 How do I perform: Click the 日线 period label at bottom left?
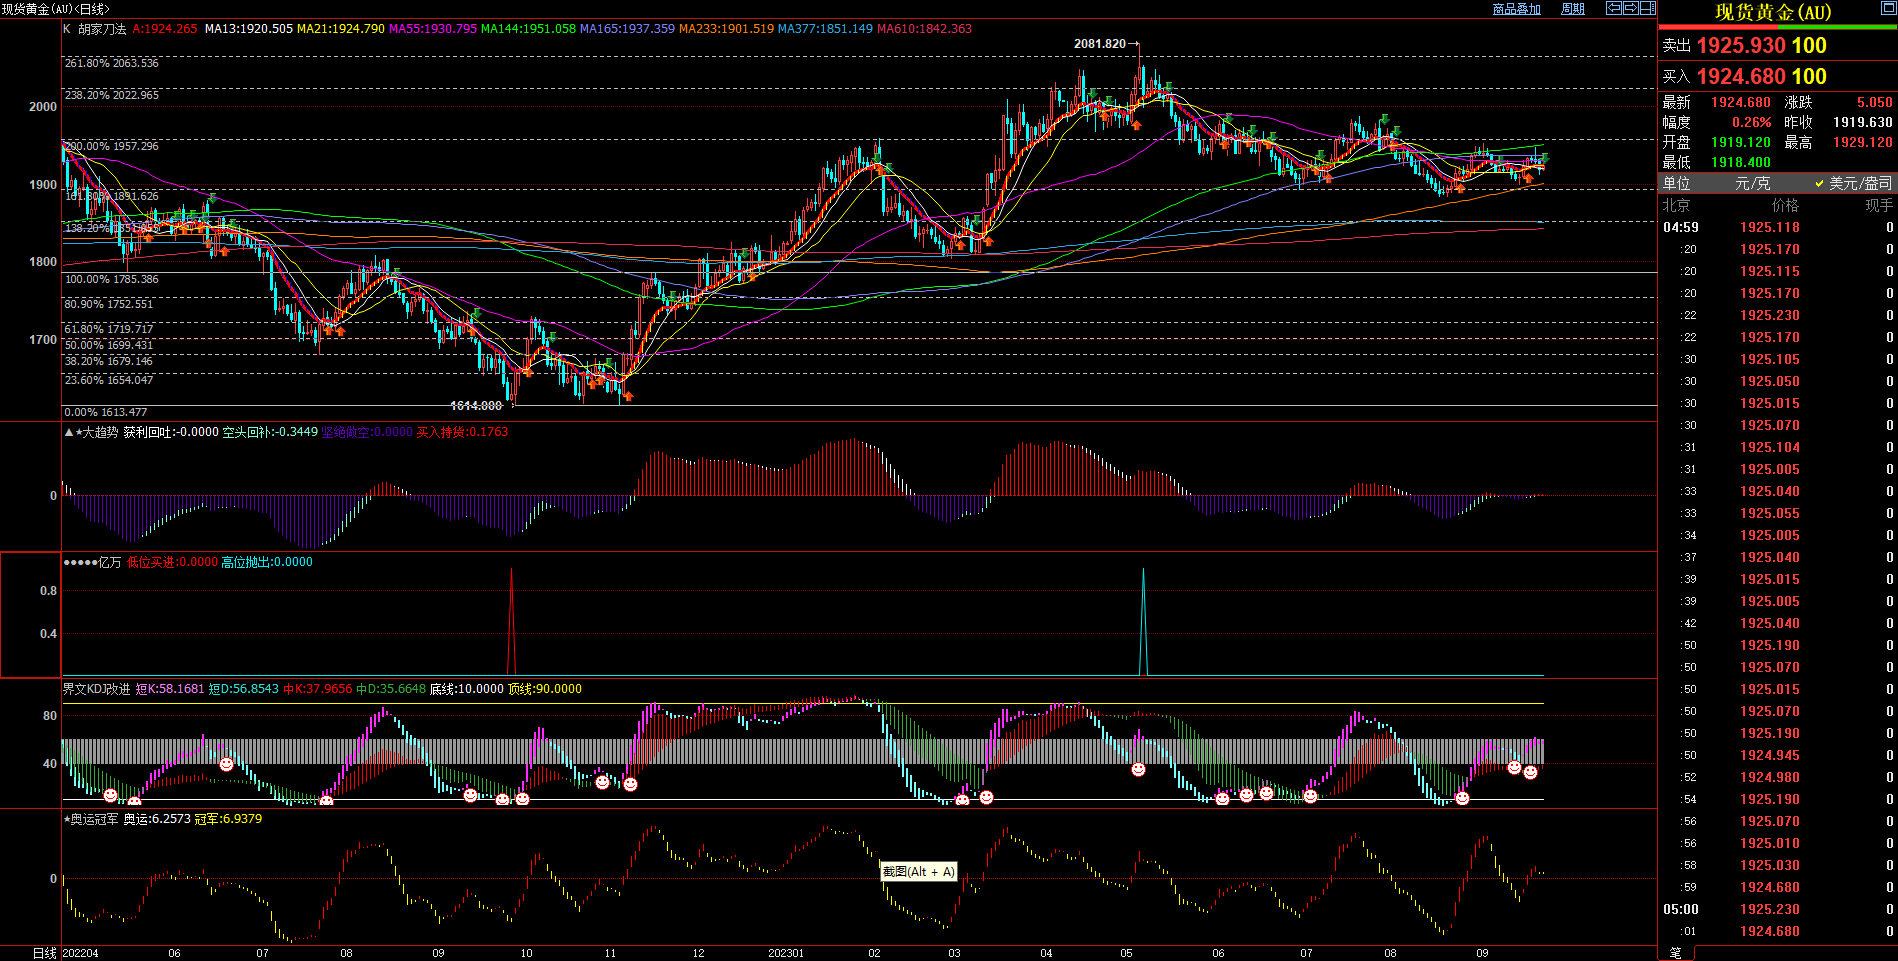pyautogui.click(x=44, y=953)
